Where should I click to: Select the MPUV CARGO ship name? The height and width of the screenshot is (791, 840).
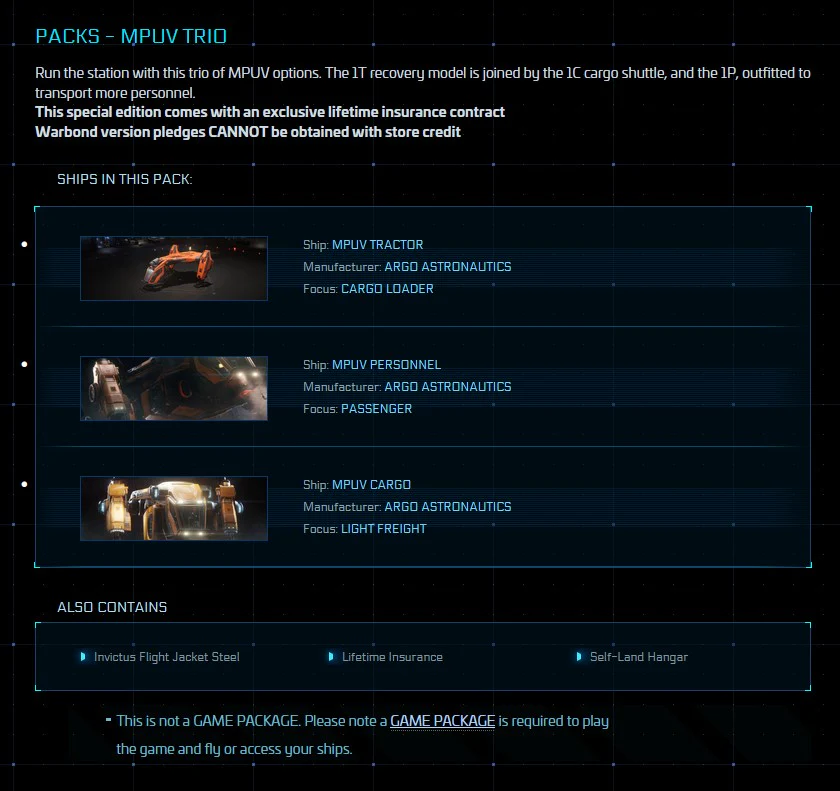371,485
